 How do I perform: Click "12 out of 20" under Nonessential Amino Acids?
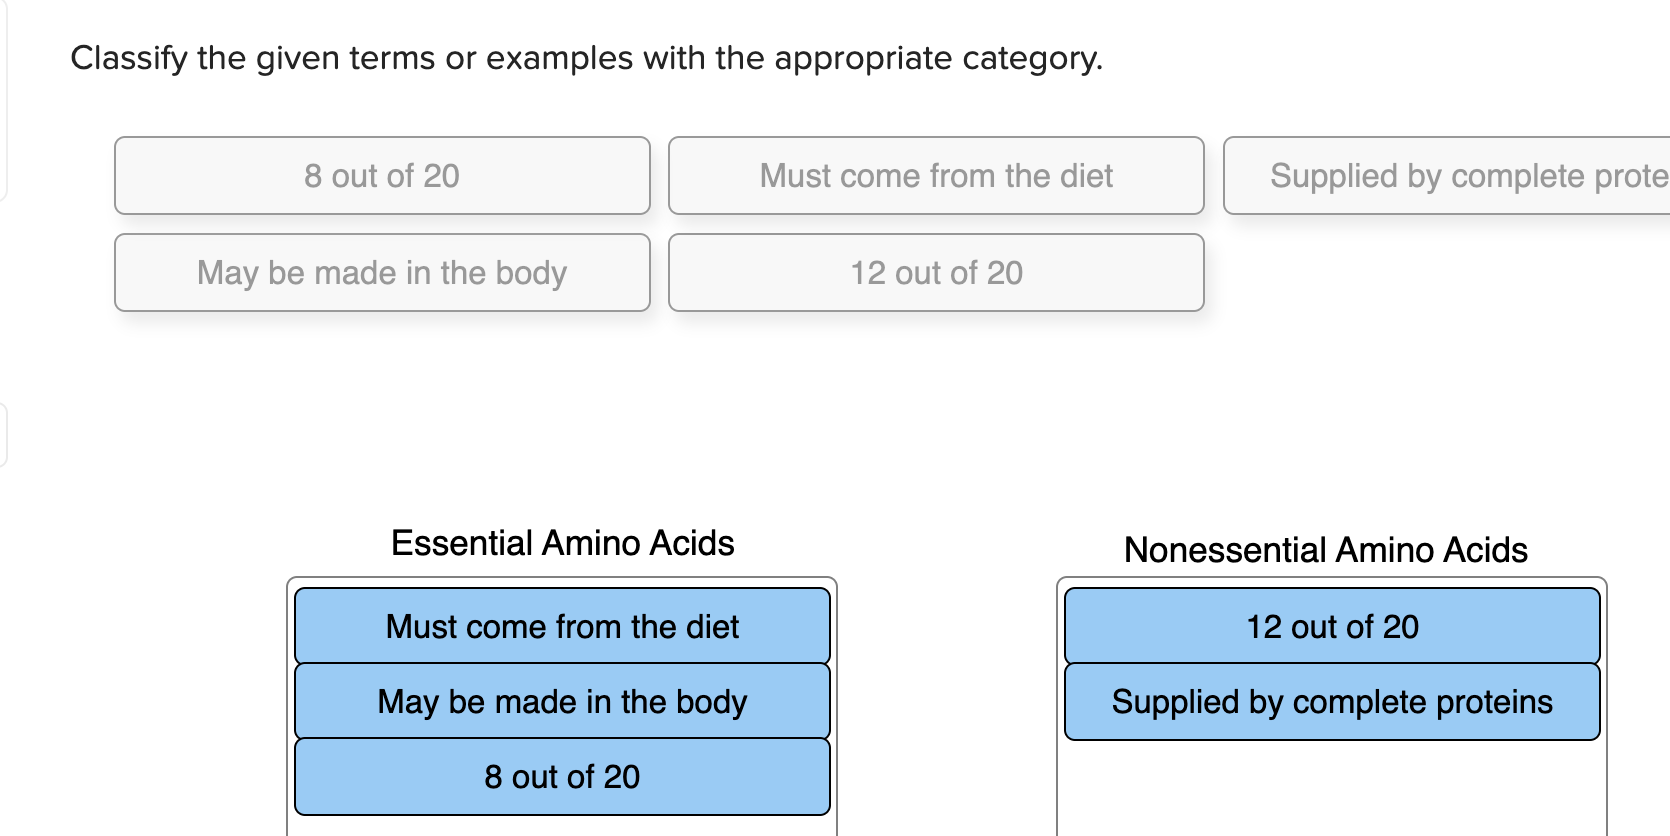1332,627
